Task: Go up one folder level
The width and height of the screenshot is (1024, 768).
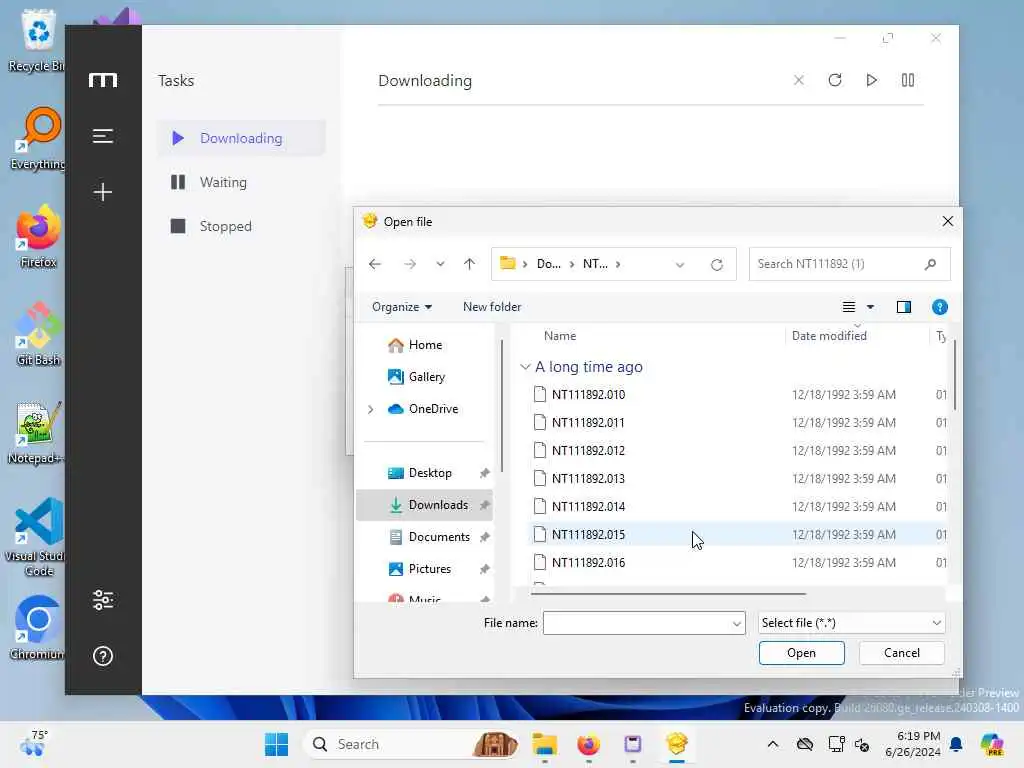Action: [470, 264]
